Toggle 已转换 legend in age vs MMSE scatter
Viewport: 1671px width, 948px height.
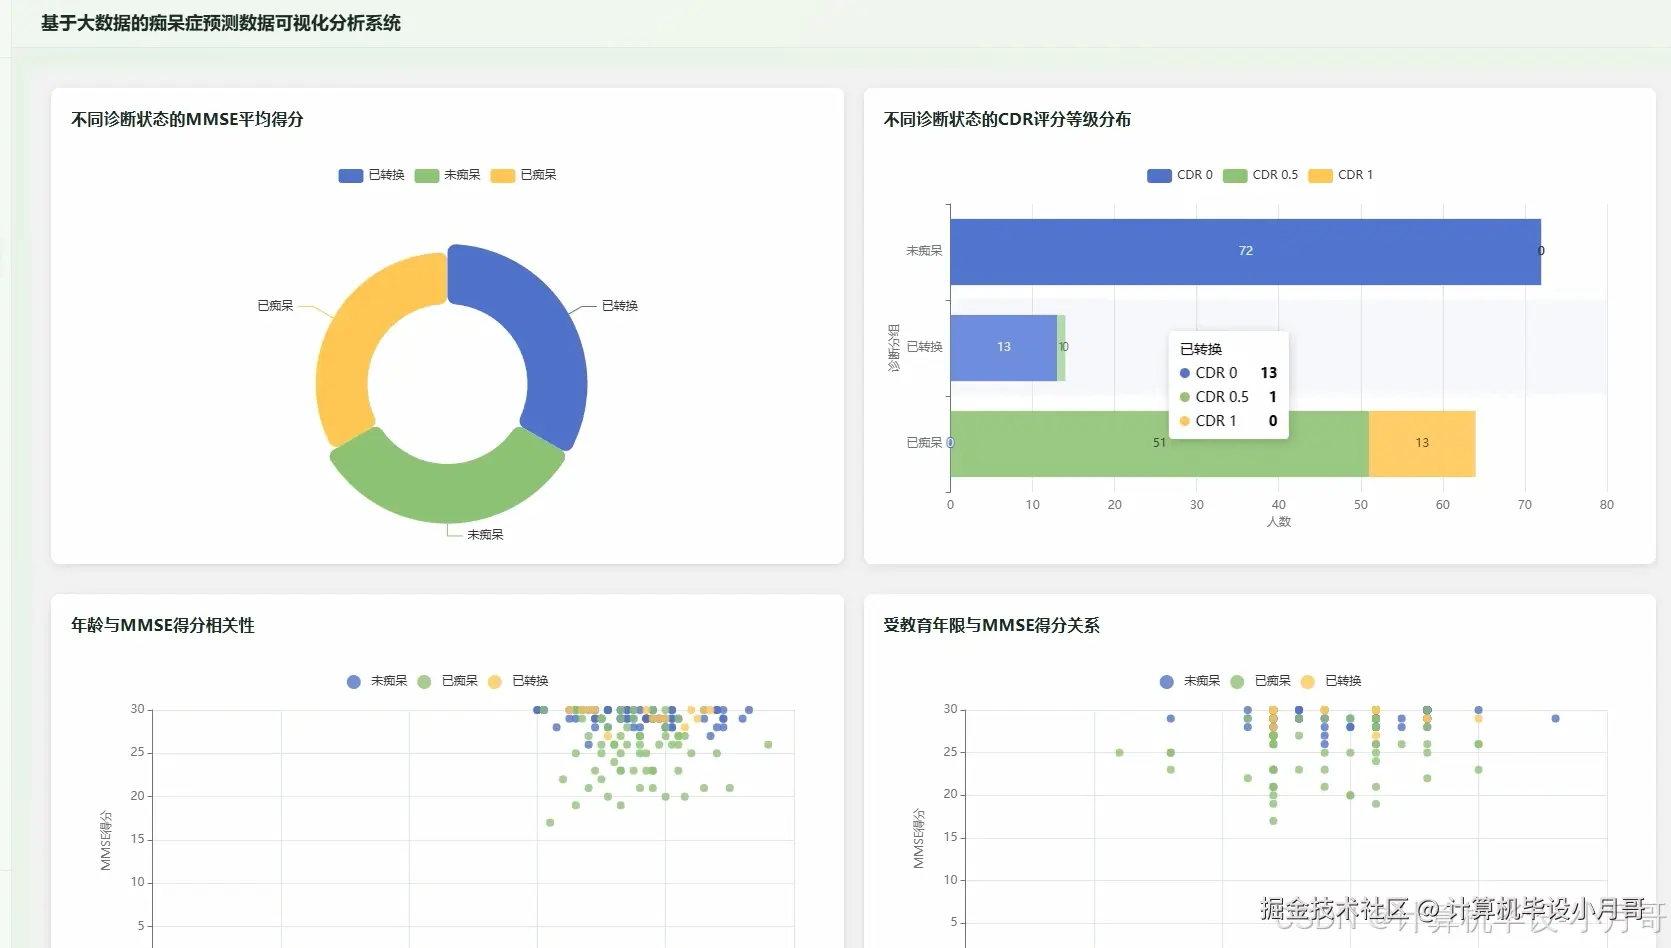coord(518,681)
